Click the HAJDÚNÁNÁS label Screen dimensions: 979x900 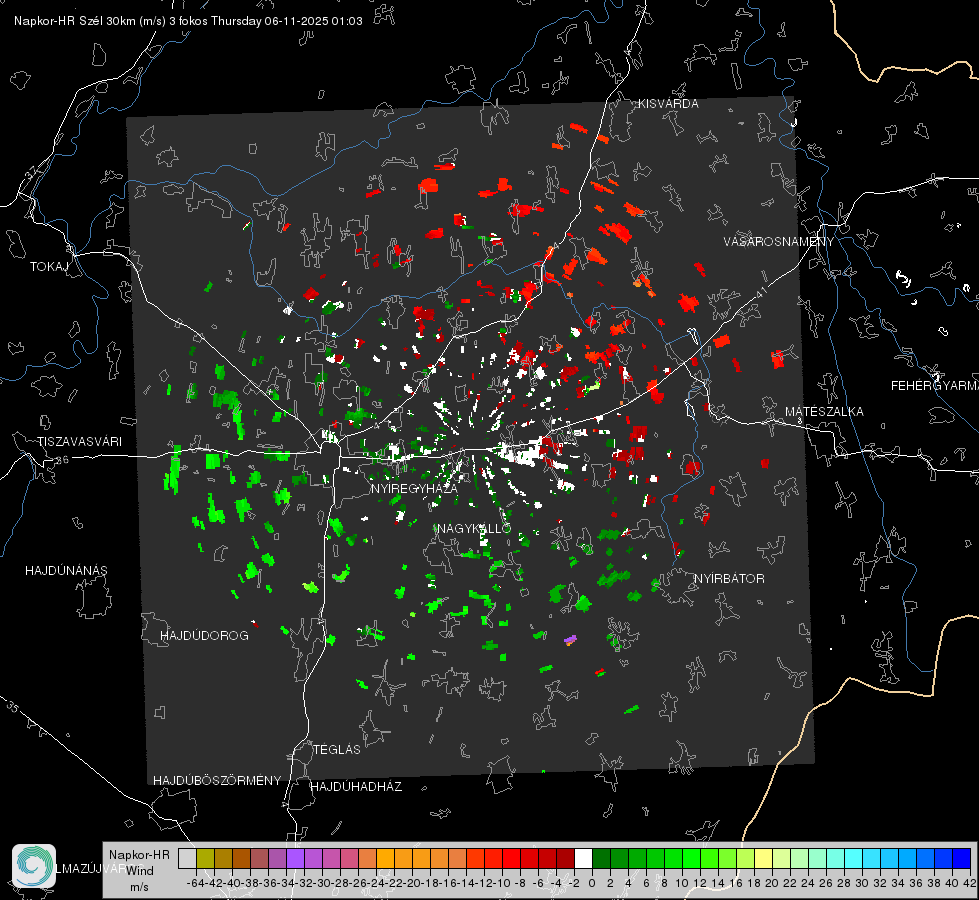[66, 570]
